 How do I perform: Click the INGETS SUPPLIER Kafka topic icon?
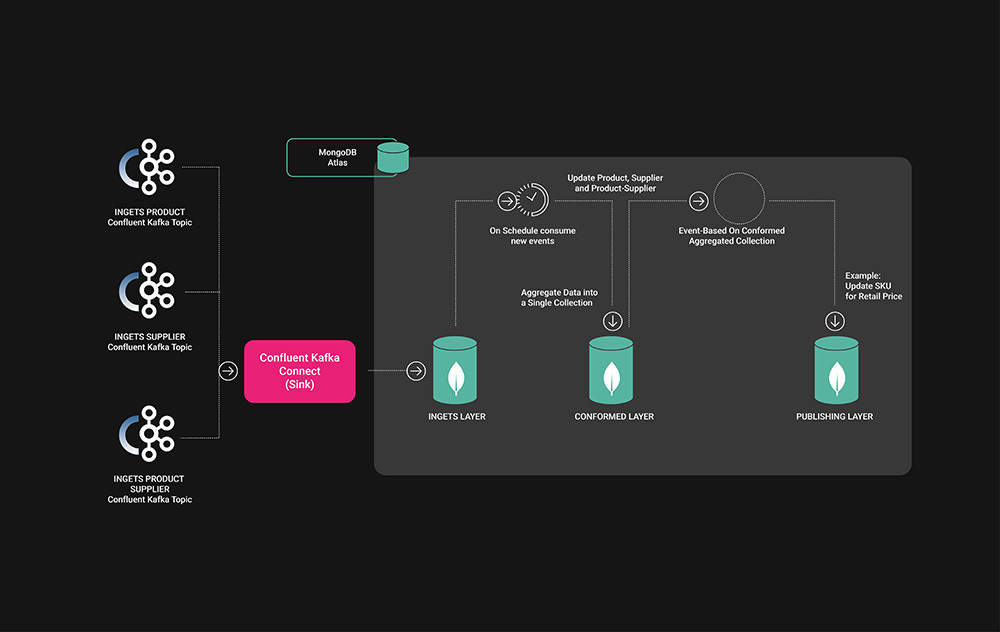[147, 290]
